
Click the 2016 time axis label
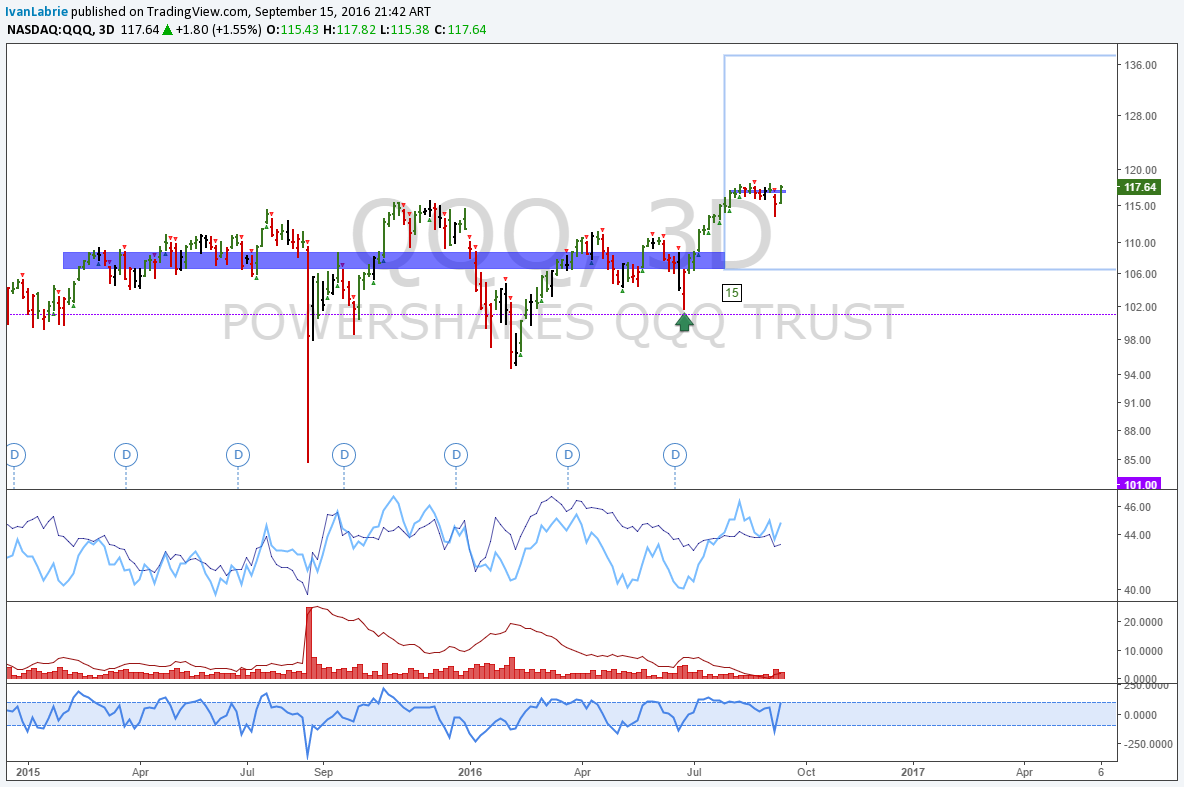click(470, 772)
